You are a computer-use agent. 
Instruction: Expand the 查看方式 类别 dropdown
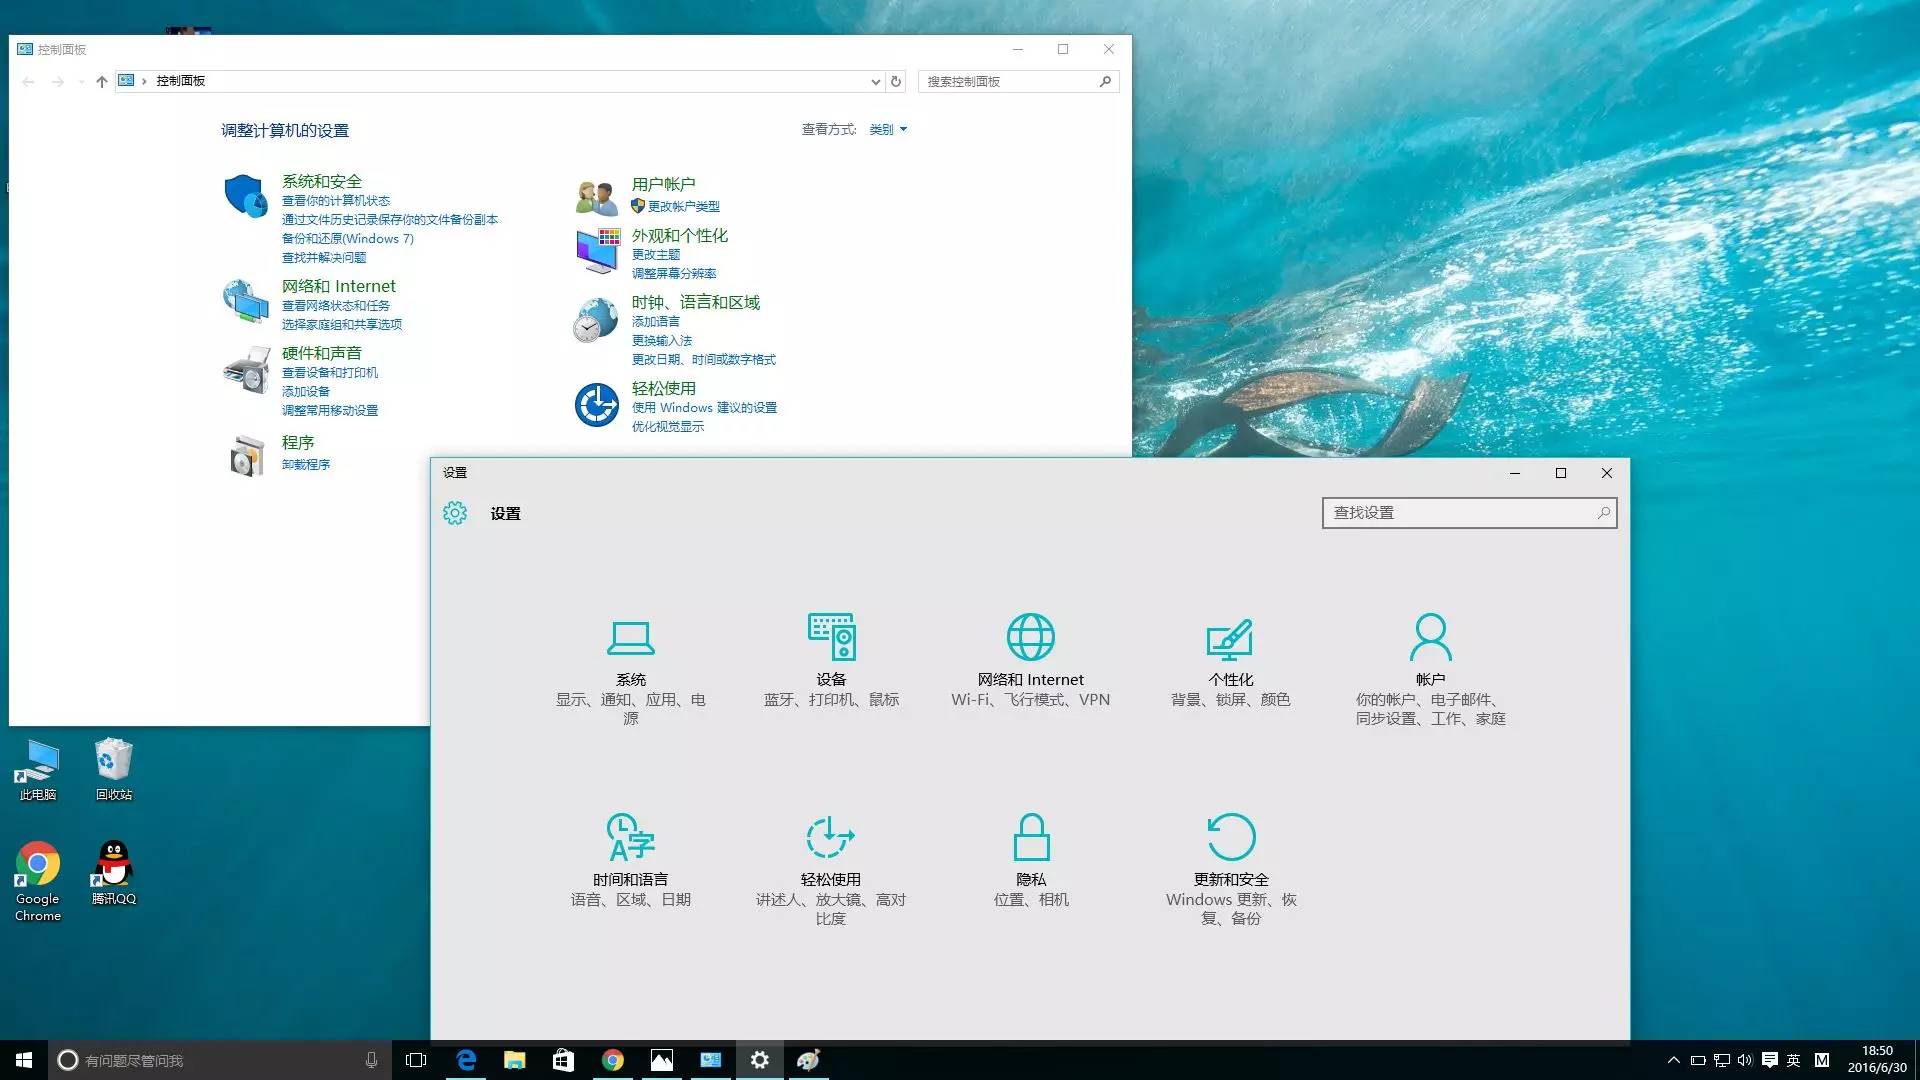coord(888,129)
